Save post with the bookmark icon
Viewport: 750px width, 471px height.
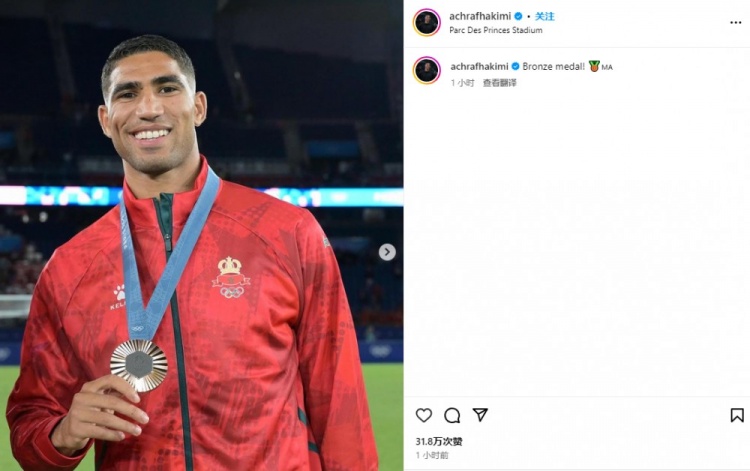click(737, 415)
